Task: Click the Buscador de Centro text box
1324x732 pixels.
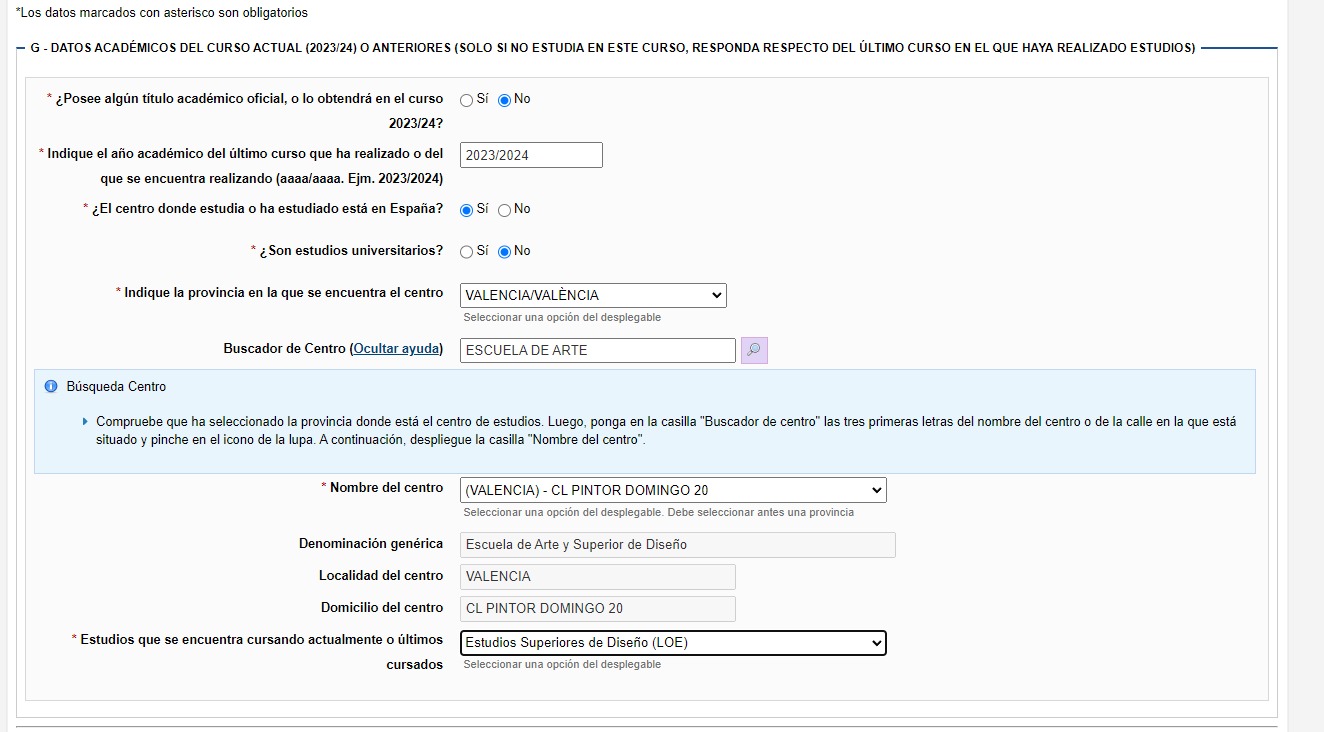Action: (x=597, y=350)
